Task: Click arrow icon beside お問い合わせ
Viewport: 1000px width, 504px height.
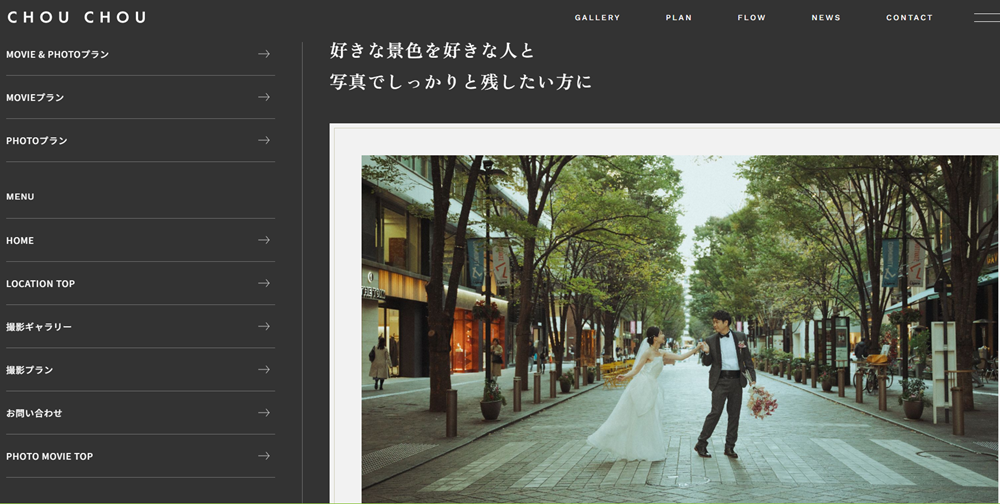Action: [264, 412]
